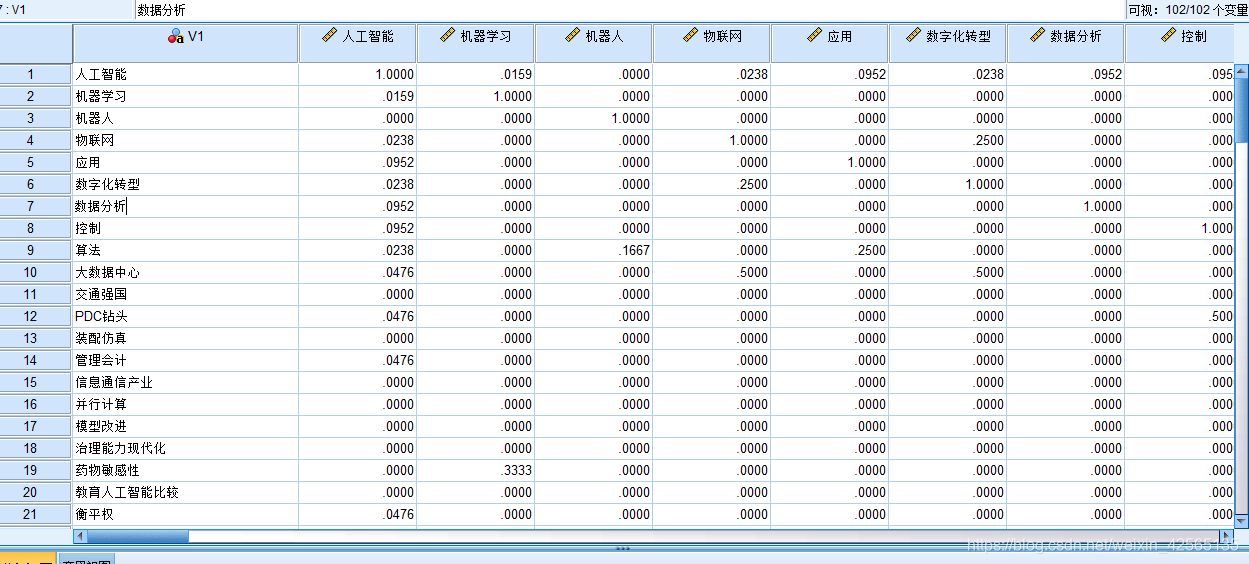
Task: Click the 衡平权 cell in row 21
Action: coord(186,514)
